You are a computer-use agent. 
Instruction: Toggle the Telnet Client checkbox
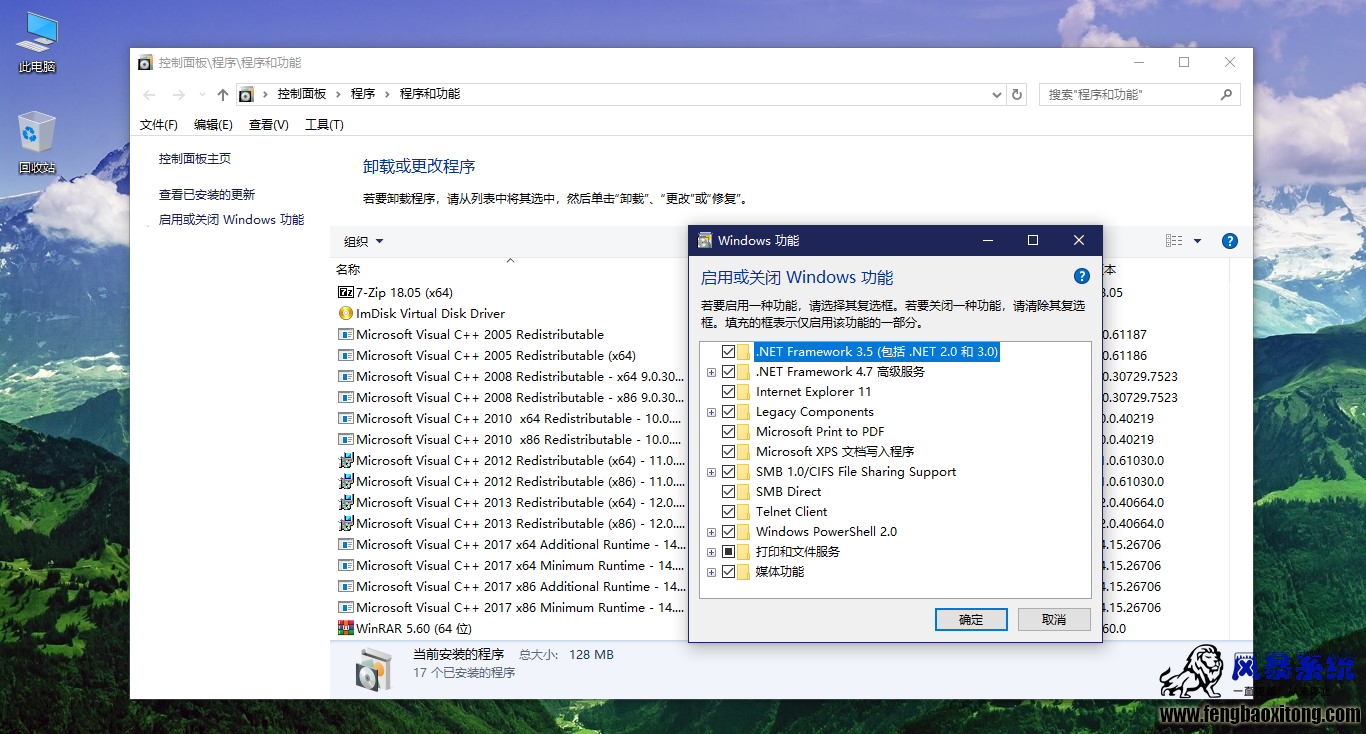(728, 512)
